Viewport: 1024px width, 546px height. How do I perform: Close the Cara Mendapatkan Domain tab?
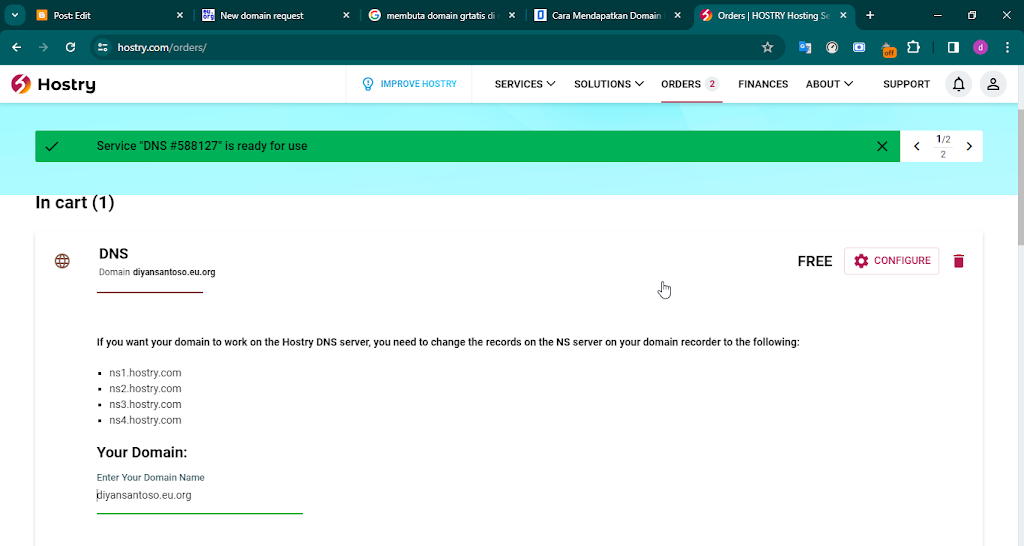(x=677, y=15)
